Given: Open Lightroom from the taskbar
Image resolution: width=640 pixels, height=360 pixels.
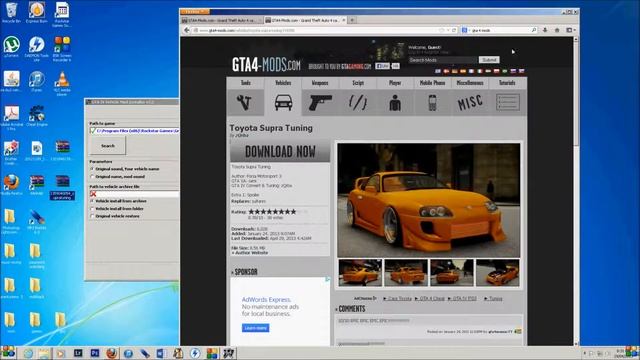Looking at the screenshot, I should tap(78, 353).
